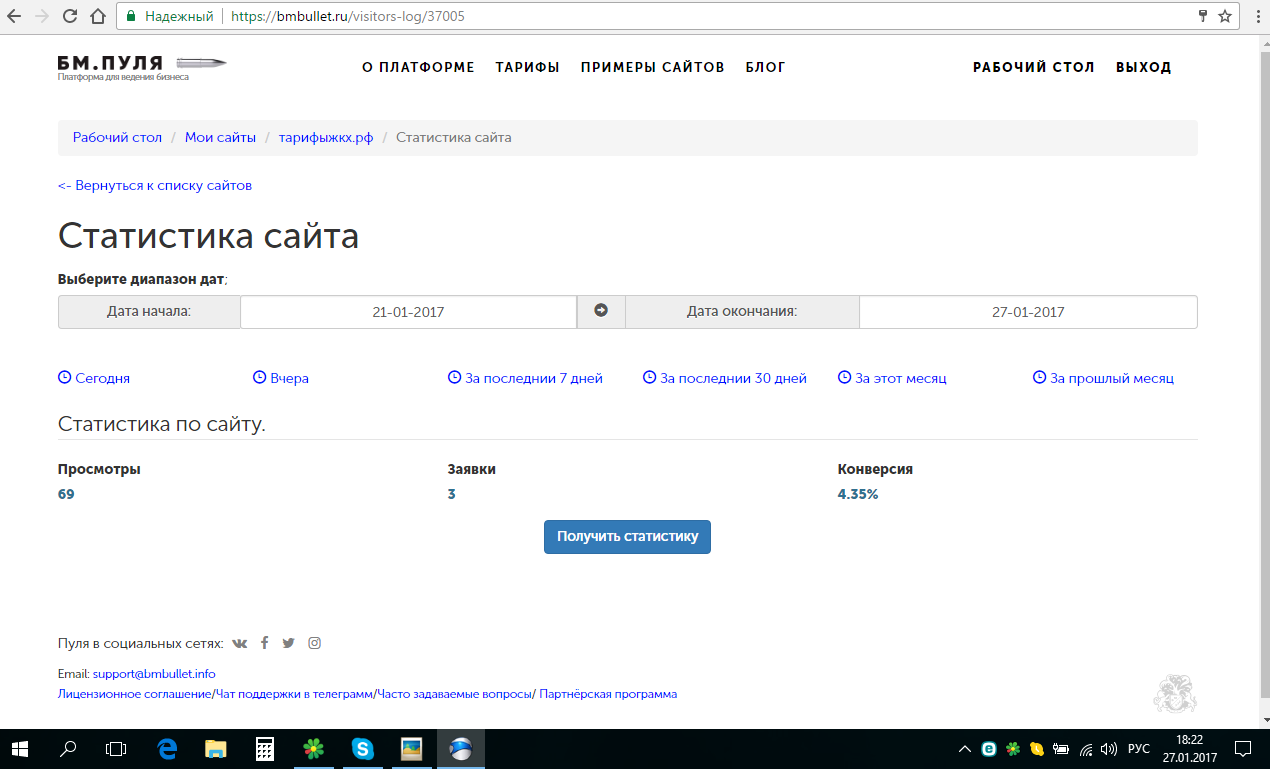The width and height of the screenshot is (1270, 769).
Task: Open РАБОЧИЙ СТОЛ in top navigation
Action: (1033, 67)
